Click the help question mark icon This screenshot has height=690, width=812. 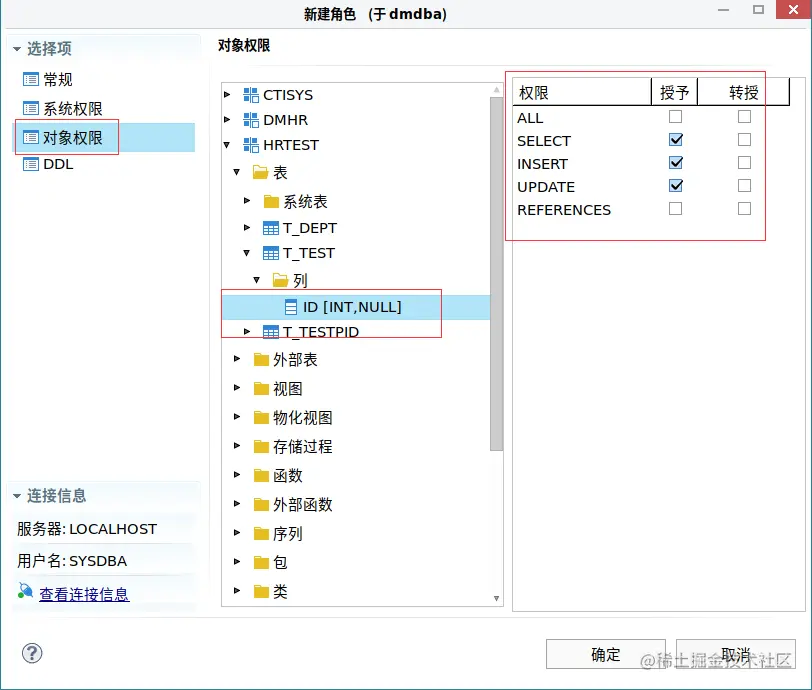31,653
